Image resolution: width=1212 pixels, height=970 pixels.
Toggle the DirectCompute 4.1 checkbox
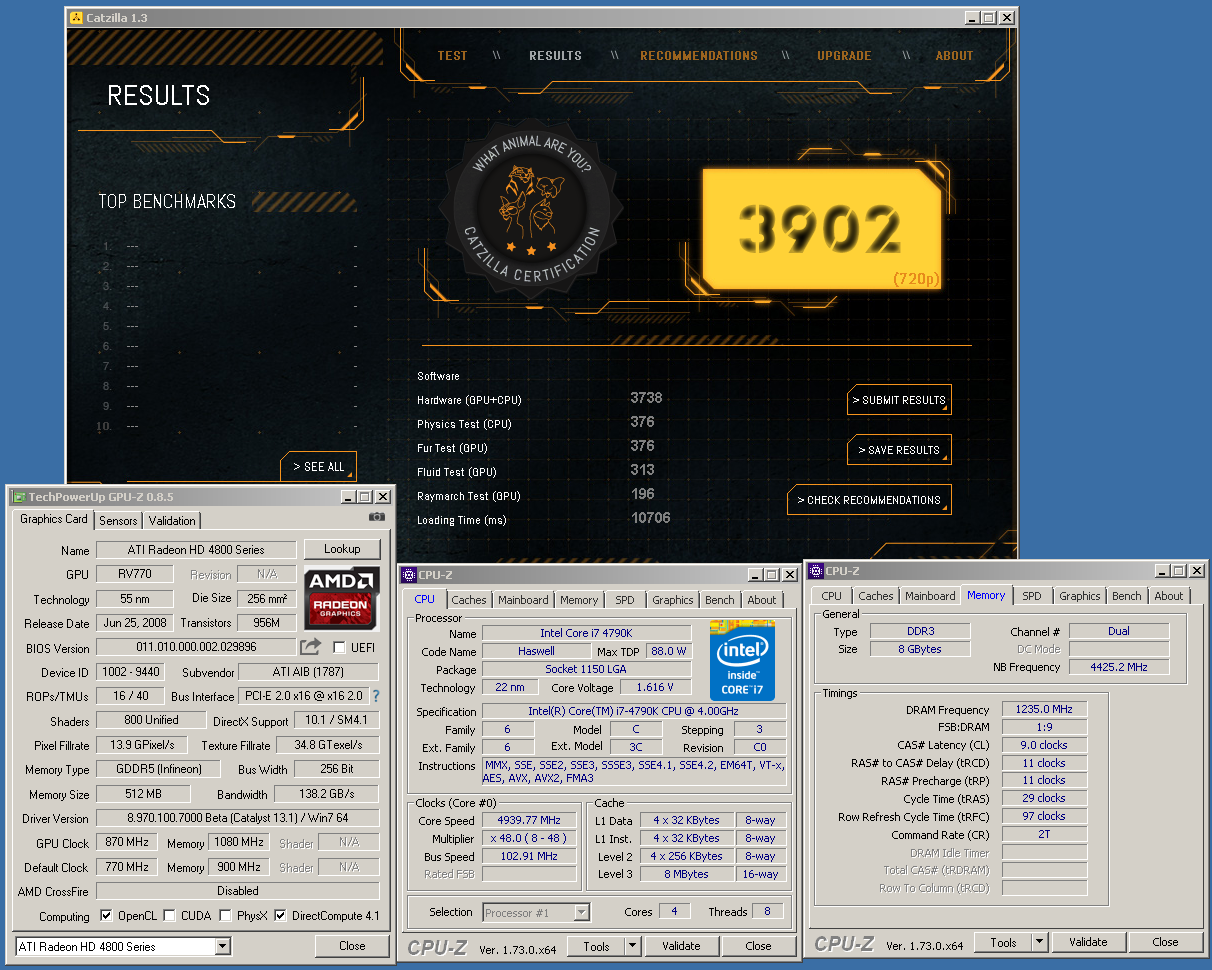[280, 916]
